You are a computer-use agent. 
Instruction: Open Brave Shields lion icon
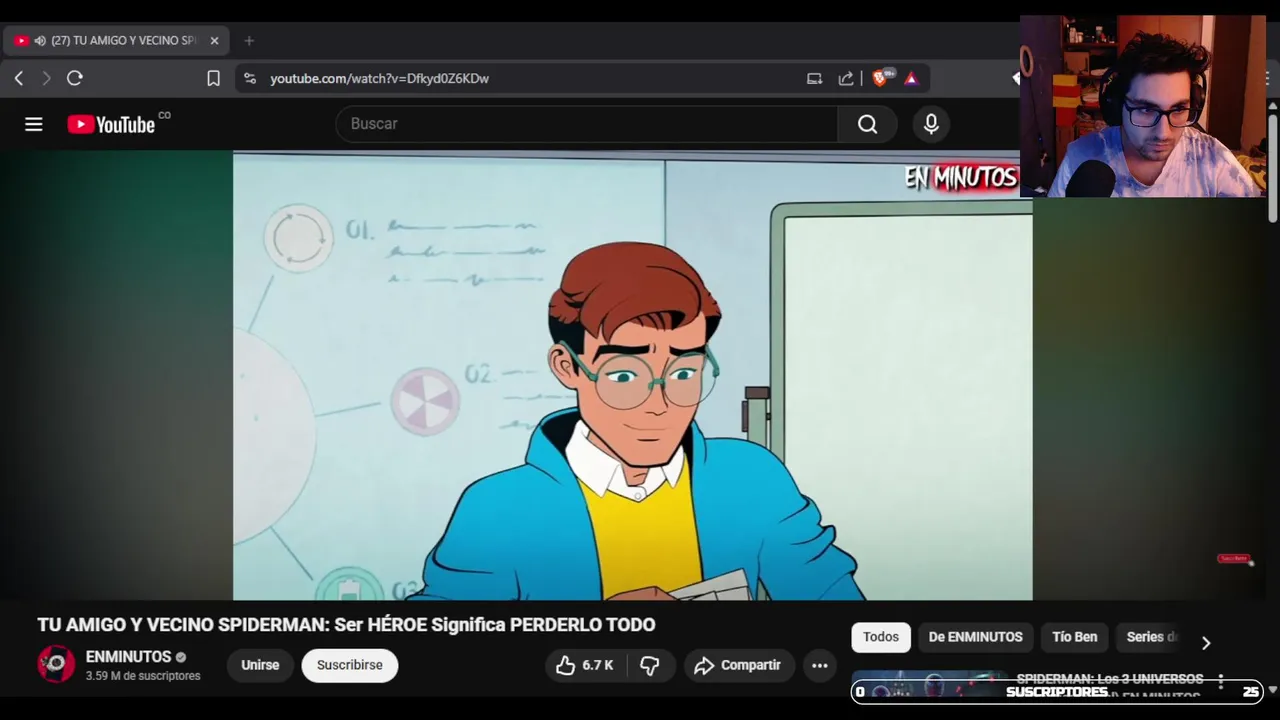pos(881,78)
